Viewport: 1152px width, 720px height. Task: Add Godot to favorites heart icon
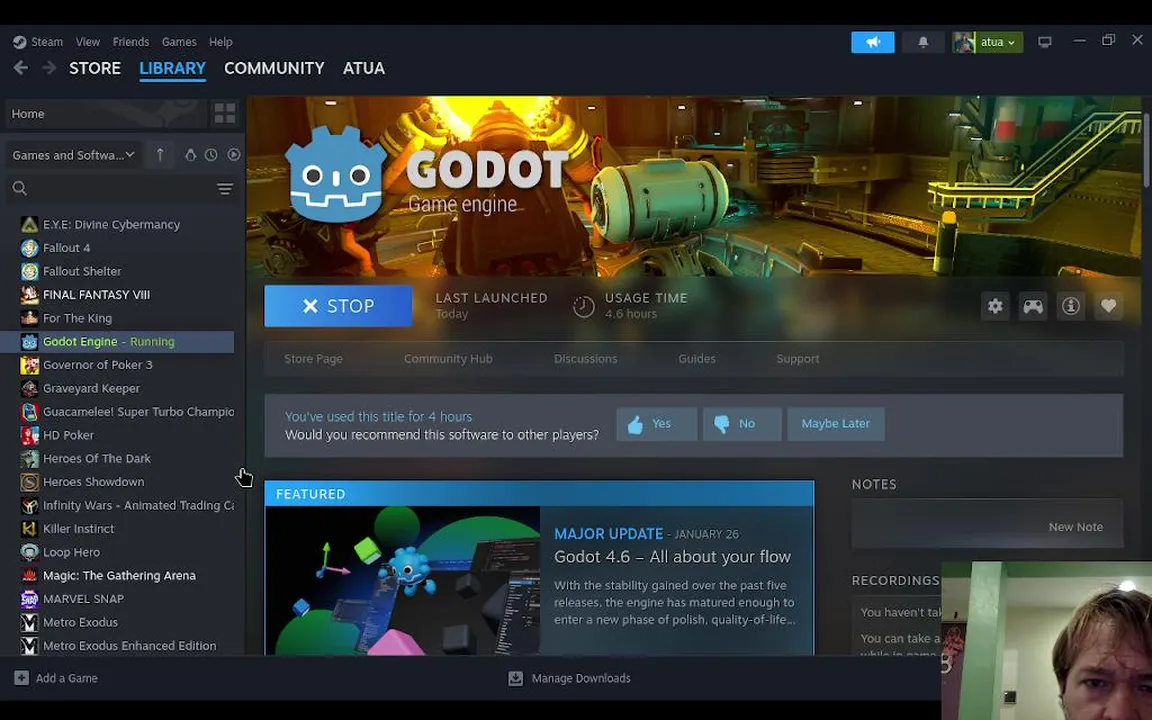tap(1109, 306)
